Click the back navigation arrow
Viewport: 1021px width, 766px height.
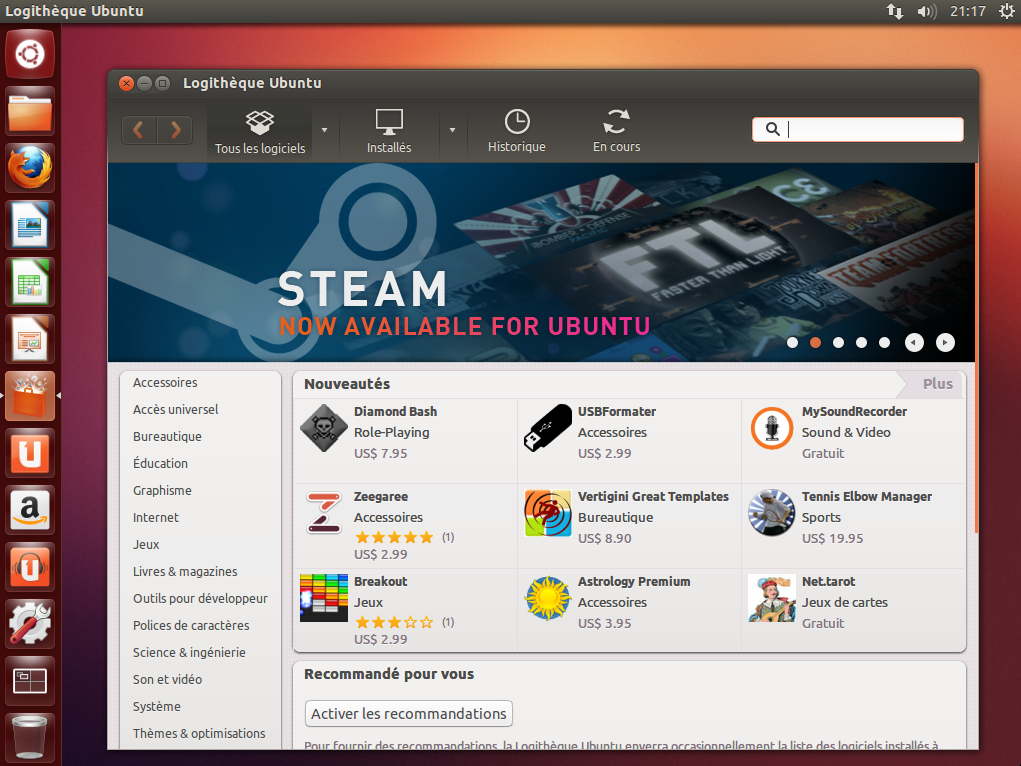140,130
